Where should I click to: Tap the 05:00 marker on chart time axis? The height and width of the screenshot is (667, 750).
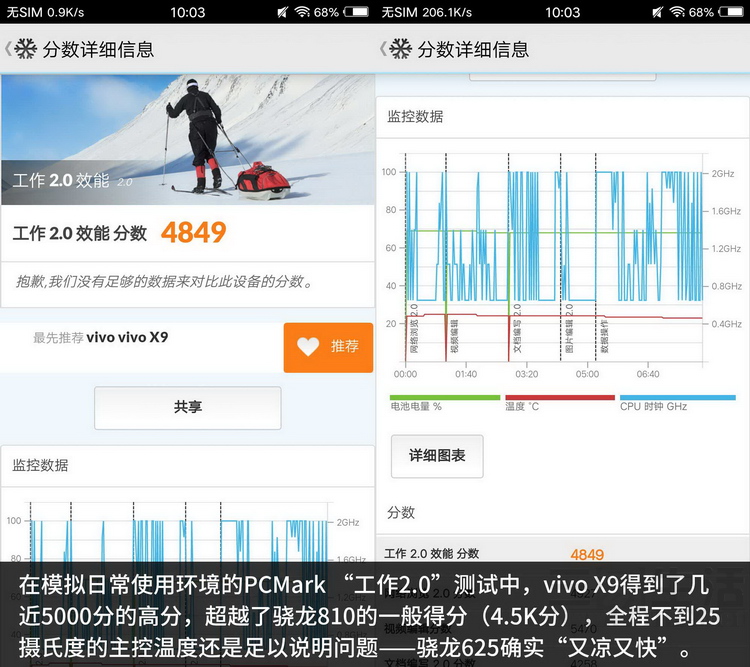(x=587, y=374)
